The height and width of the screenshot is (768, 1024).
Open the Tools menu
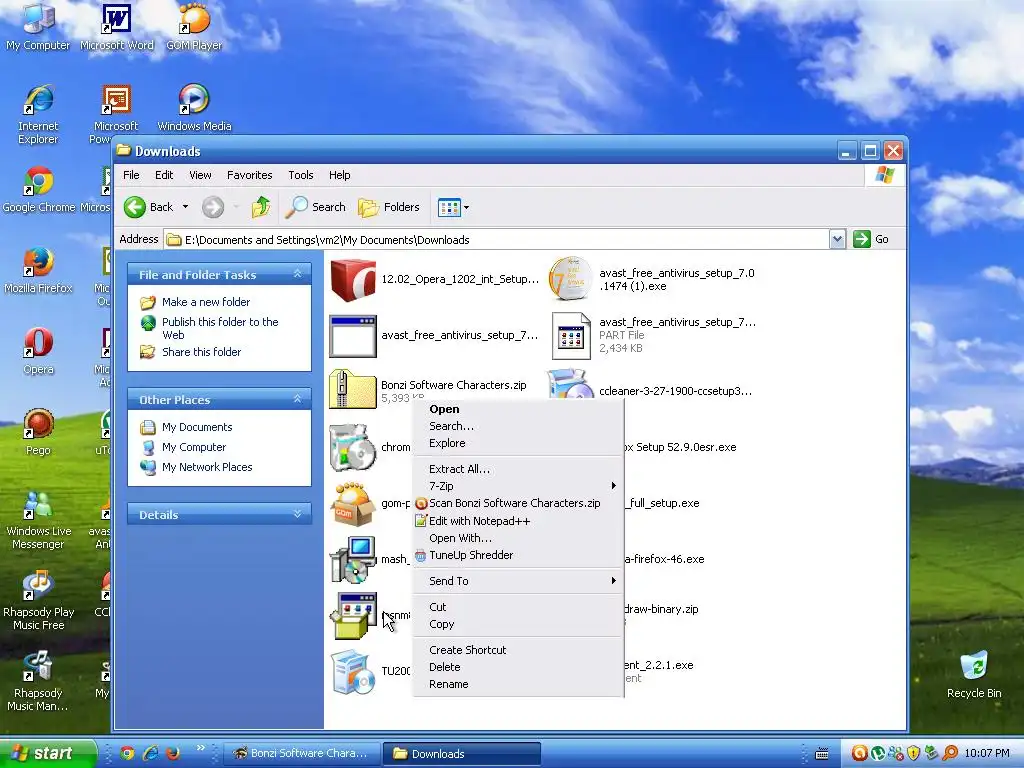(300, 175)
